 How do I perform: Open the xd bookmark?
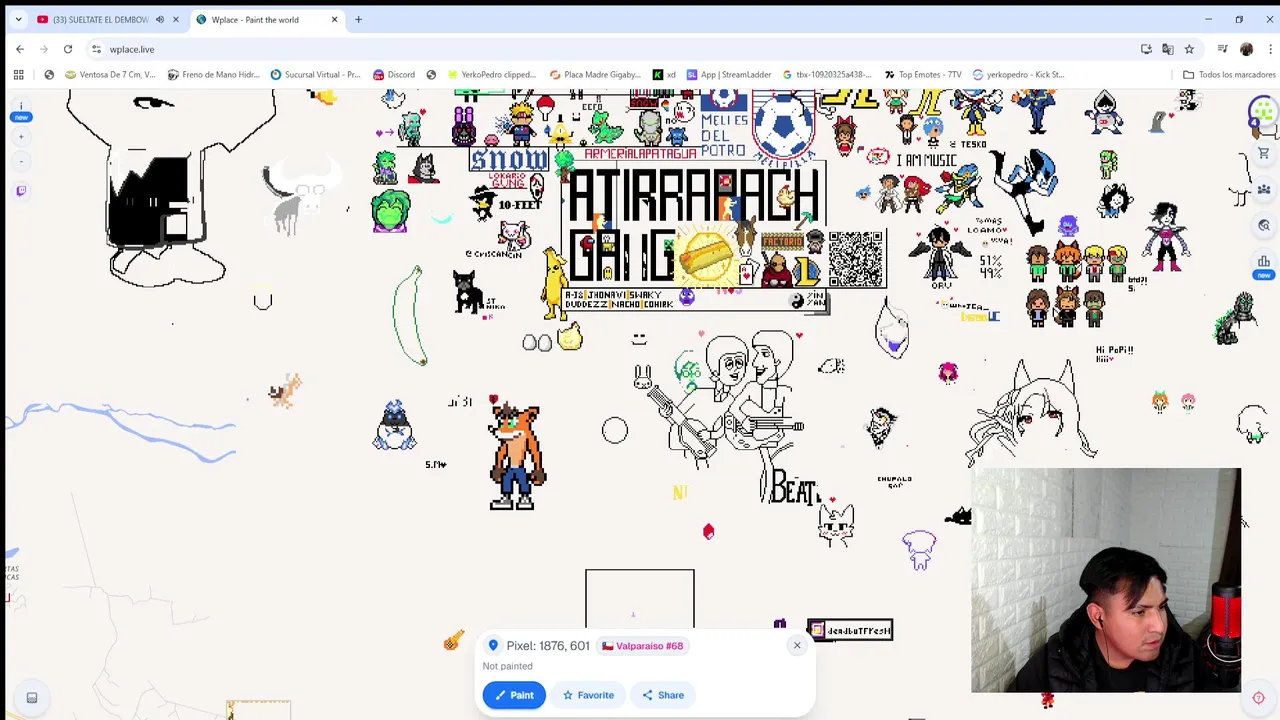[x=664, y=74]
